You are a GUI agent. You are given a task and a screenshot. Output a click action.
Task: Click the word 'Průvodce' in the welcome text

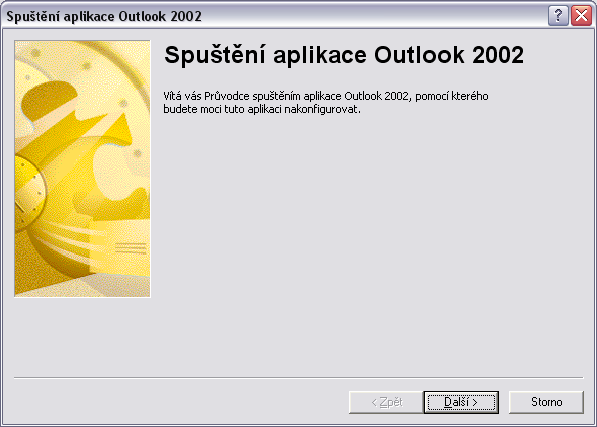click(x=227, y=96)
